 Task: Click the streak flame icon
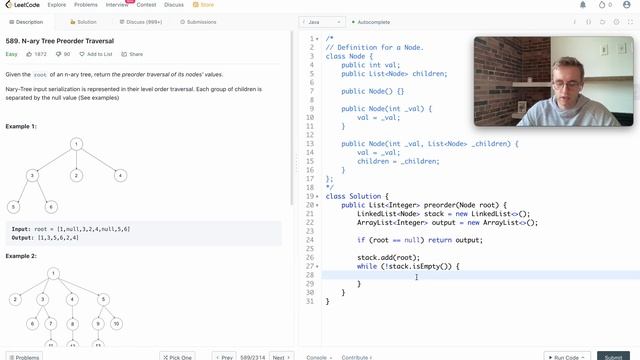point(602,4)
